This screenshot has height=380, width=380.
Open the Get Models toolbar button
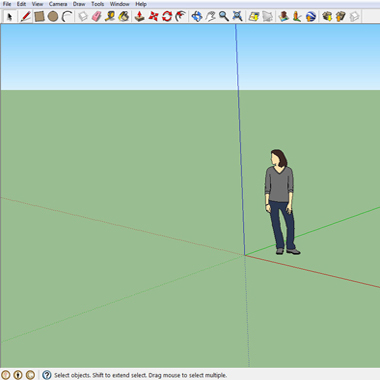tap(327, 16)
